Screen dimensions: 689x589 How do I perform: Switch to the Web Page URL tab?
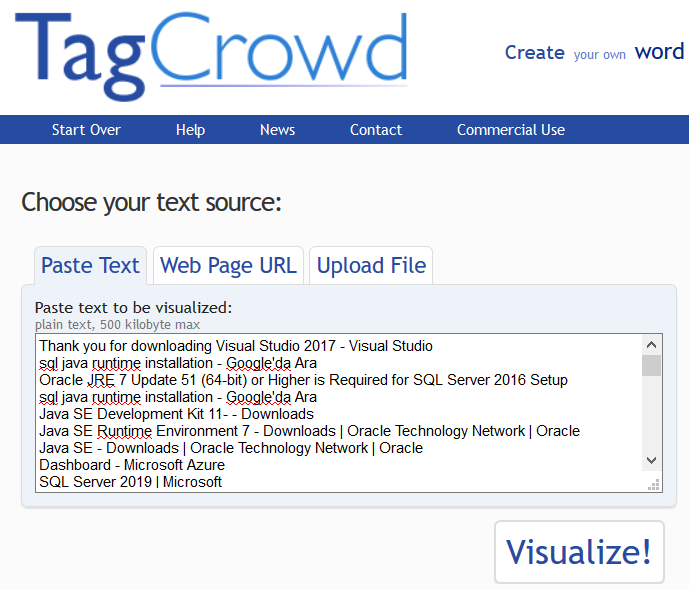tap(228, 265)
